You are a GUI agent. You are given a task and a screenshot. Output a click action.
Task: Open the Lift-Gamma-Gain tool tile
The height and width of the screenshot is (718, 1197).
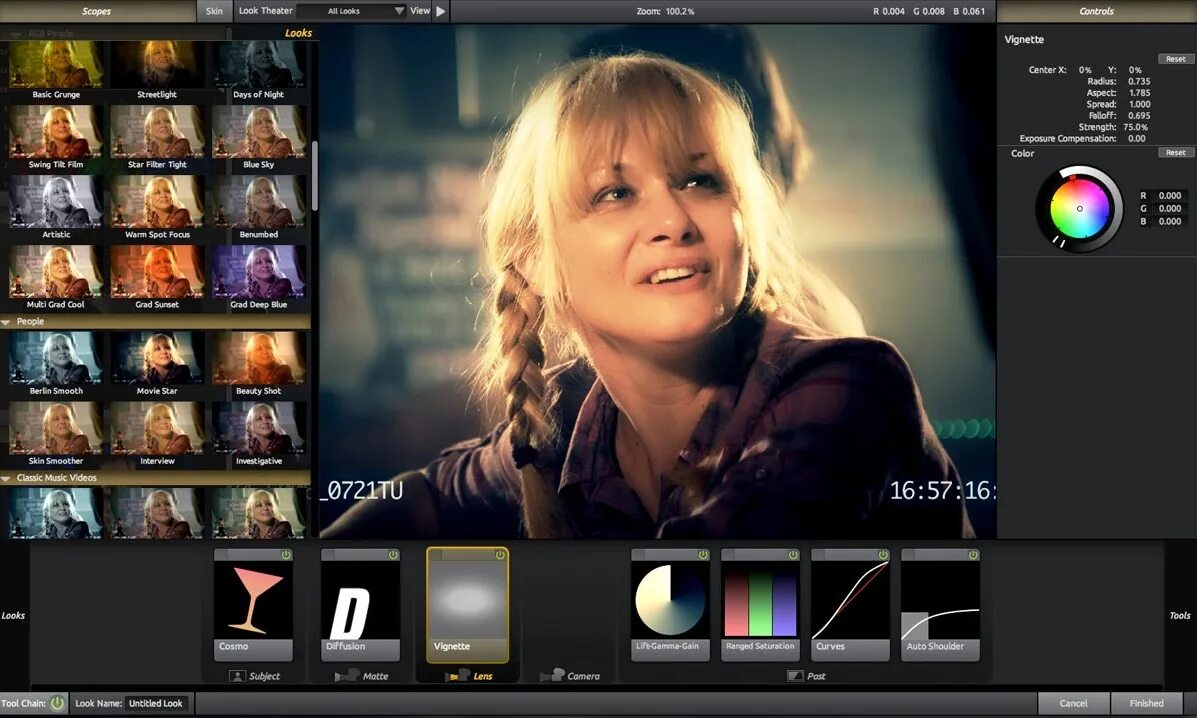670,604
